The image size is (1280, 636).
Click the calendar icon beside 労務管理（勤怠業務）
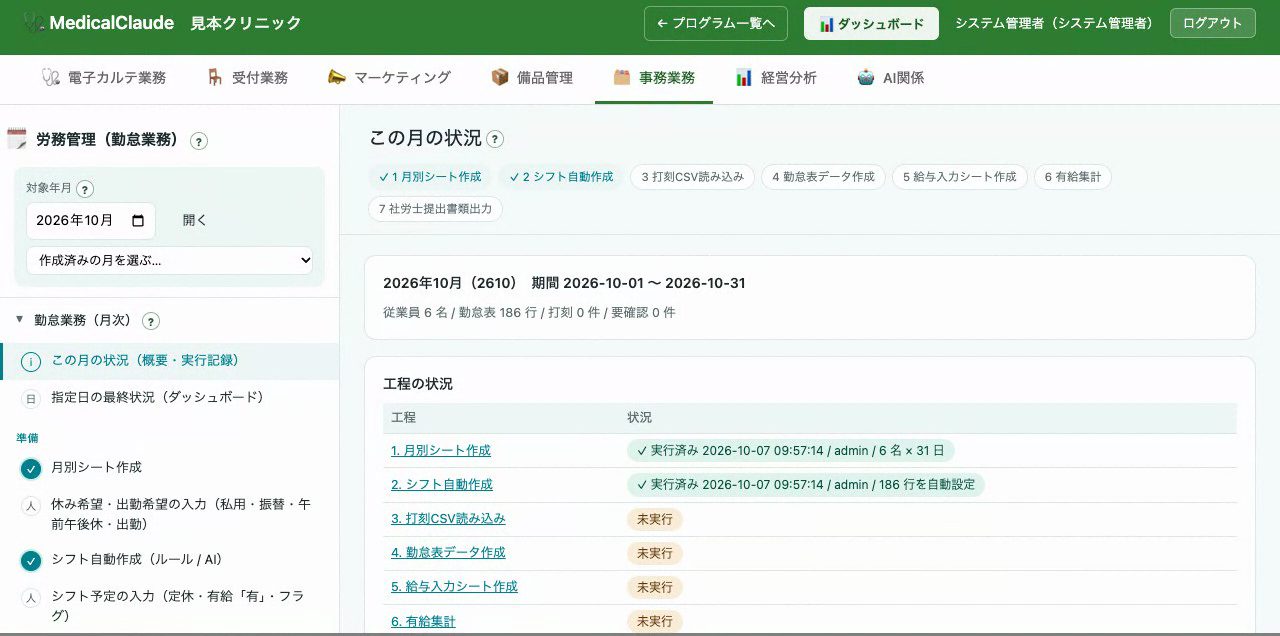click(16, 139)
